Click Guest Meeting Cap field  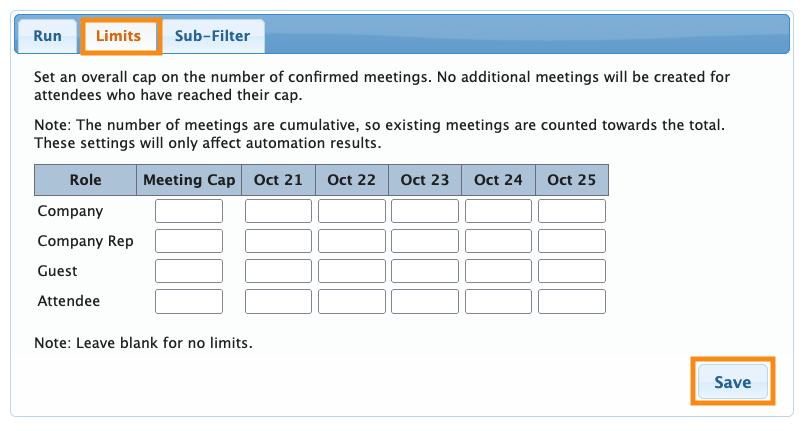pyautogui.click(x=189, y=271)
